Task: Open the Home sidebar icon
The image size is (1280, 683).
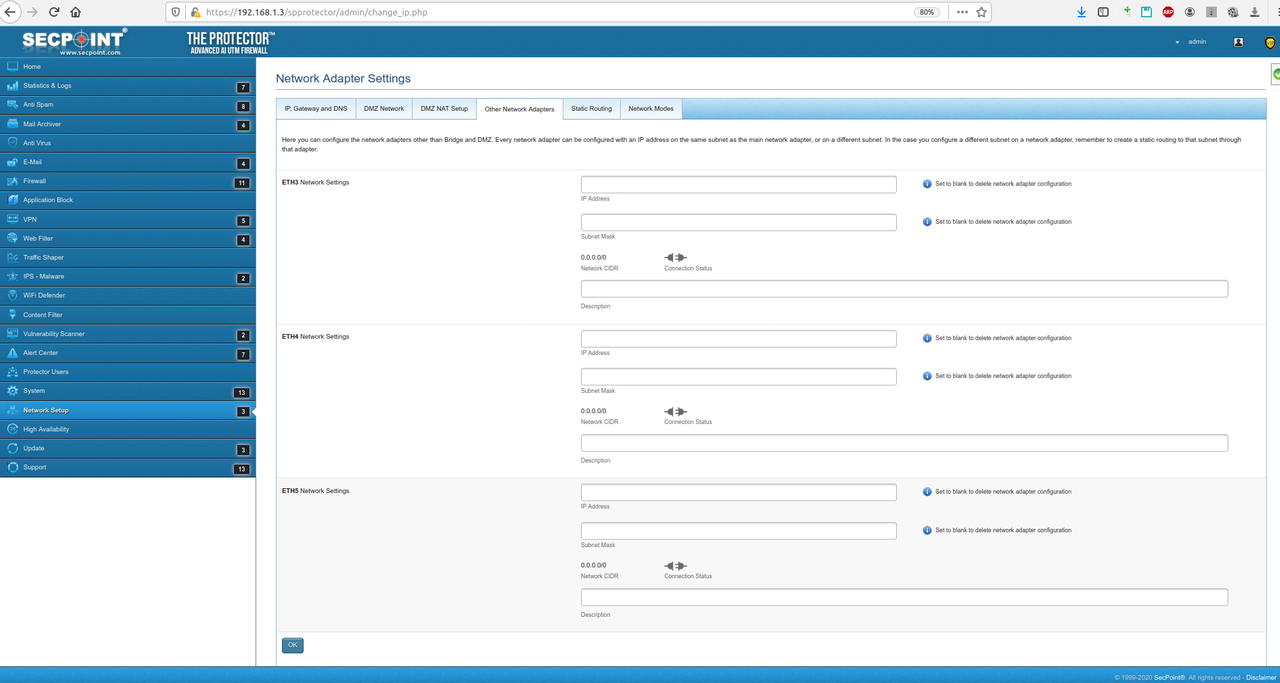Action: tap(13, 66)
